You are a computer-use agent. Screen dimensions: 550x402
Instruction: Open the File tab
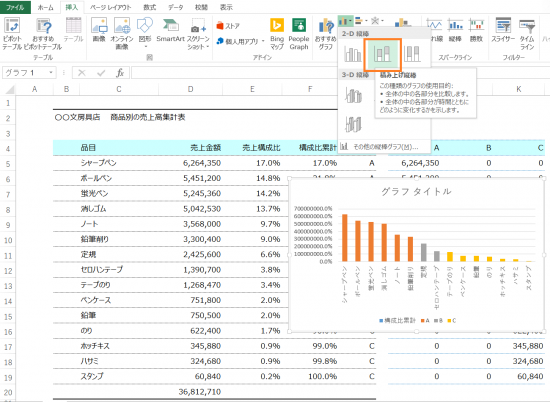coord(15,7)
